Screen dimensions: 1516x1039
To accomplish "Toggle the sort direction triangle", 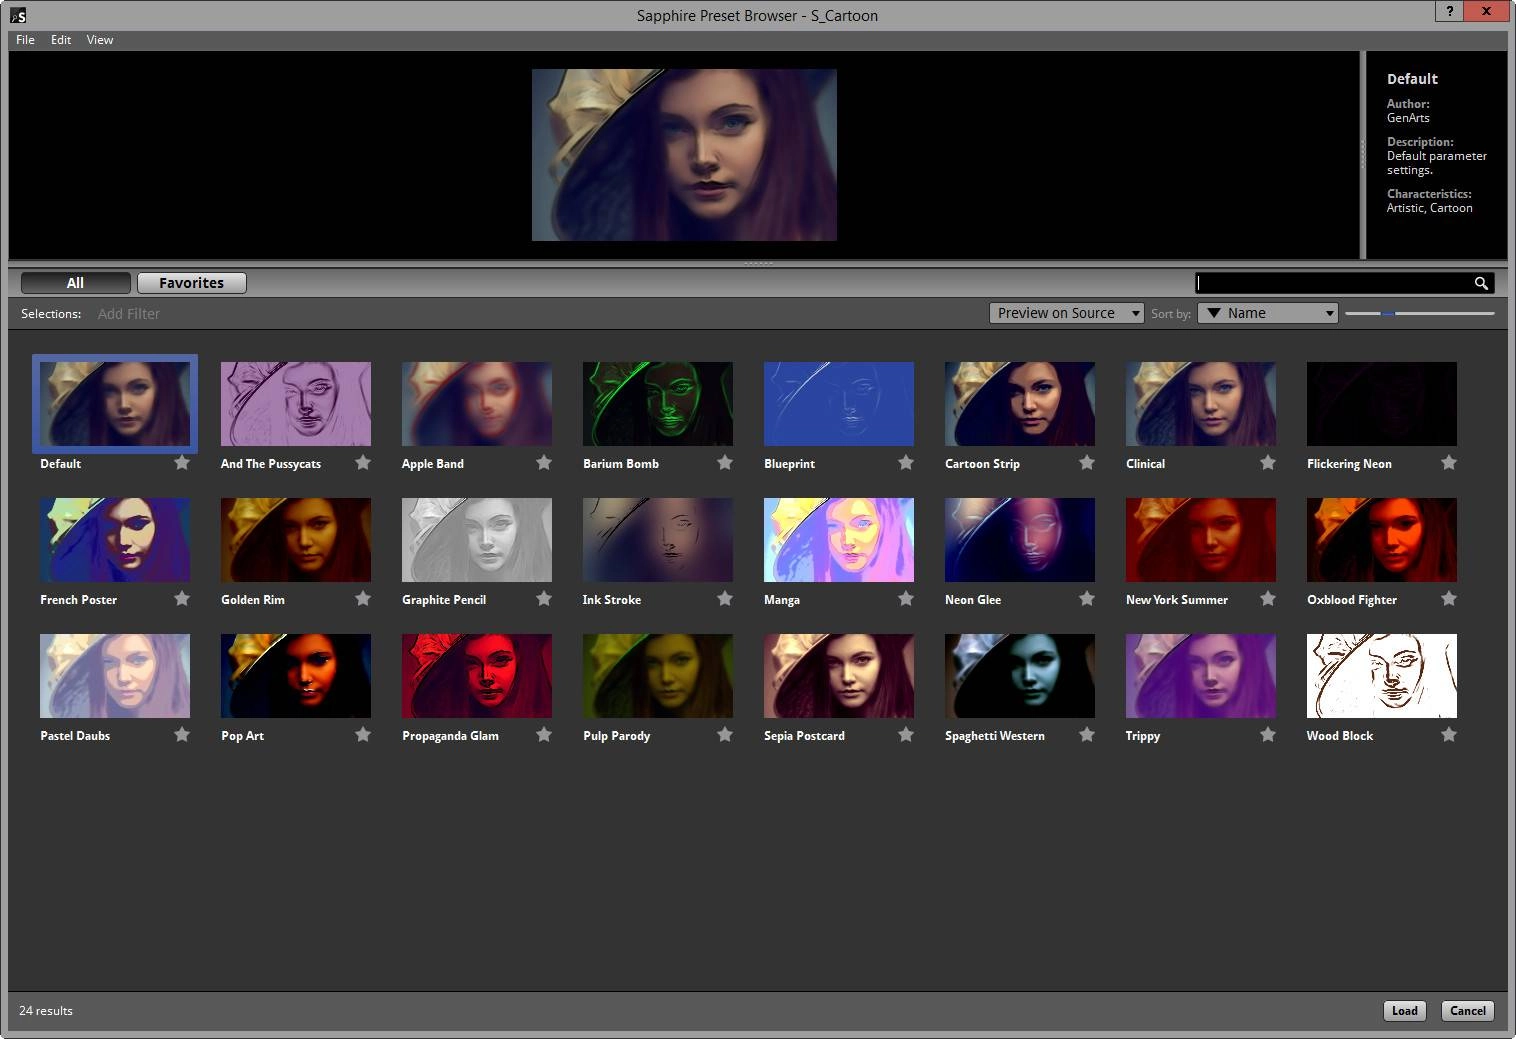I will tap(1214, 313).
